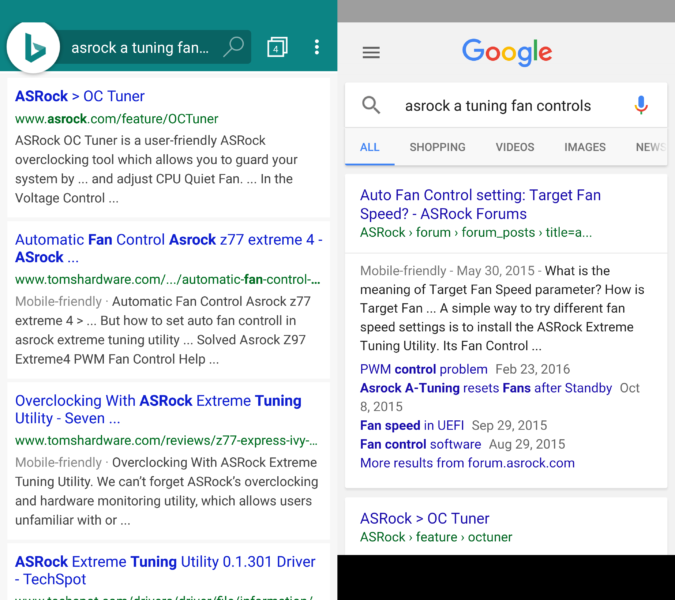The width and height of the screenshot is (675, 600).
Task: Open More results from forum.asrock.com
Action: click(468, 463)
